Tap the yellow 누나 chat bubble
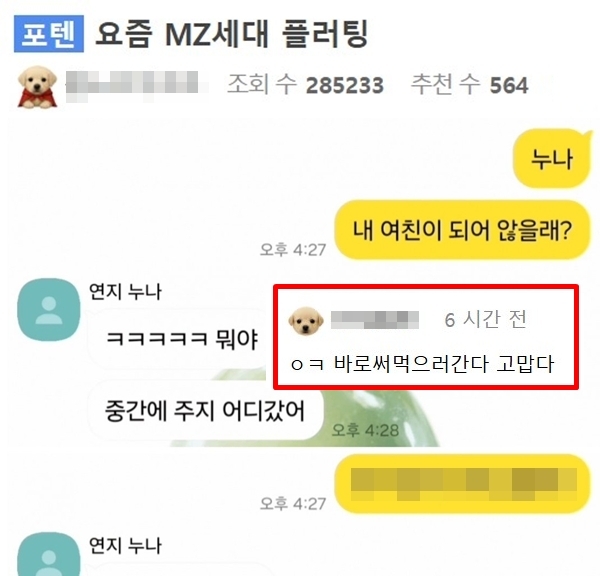 [x=551, y=158]
